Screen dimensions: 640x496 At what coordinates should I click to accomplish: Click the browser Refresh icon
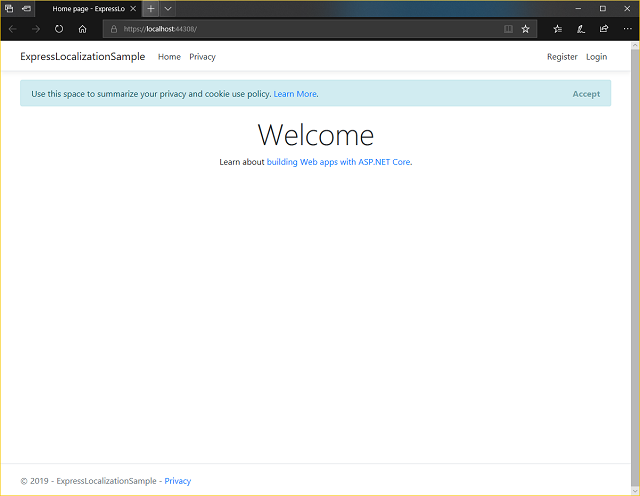(x=59, y=29)
